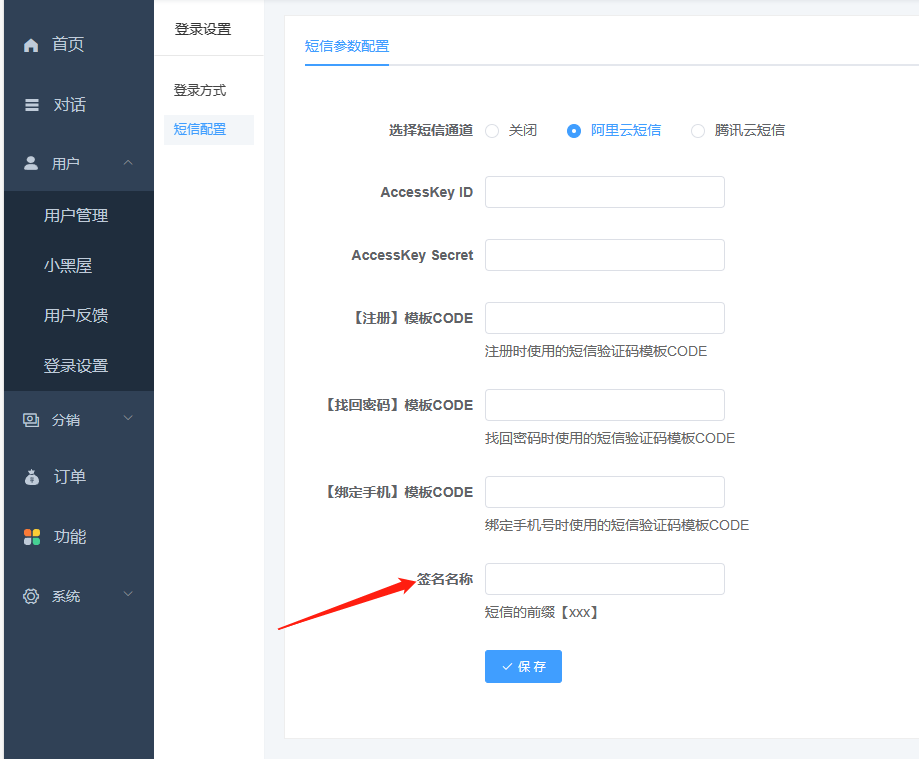
Task: Click the gear icon beside 系统
Action: tap(31, 596)
